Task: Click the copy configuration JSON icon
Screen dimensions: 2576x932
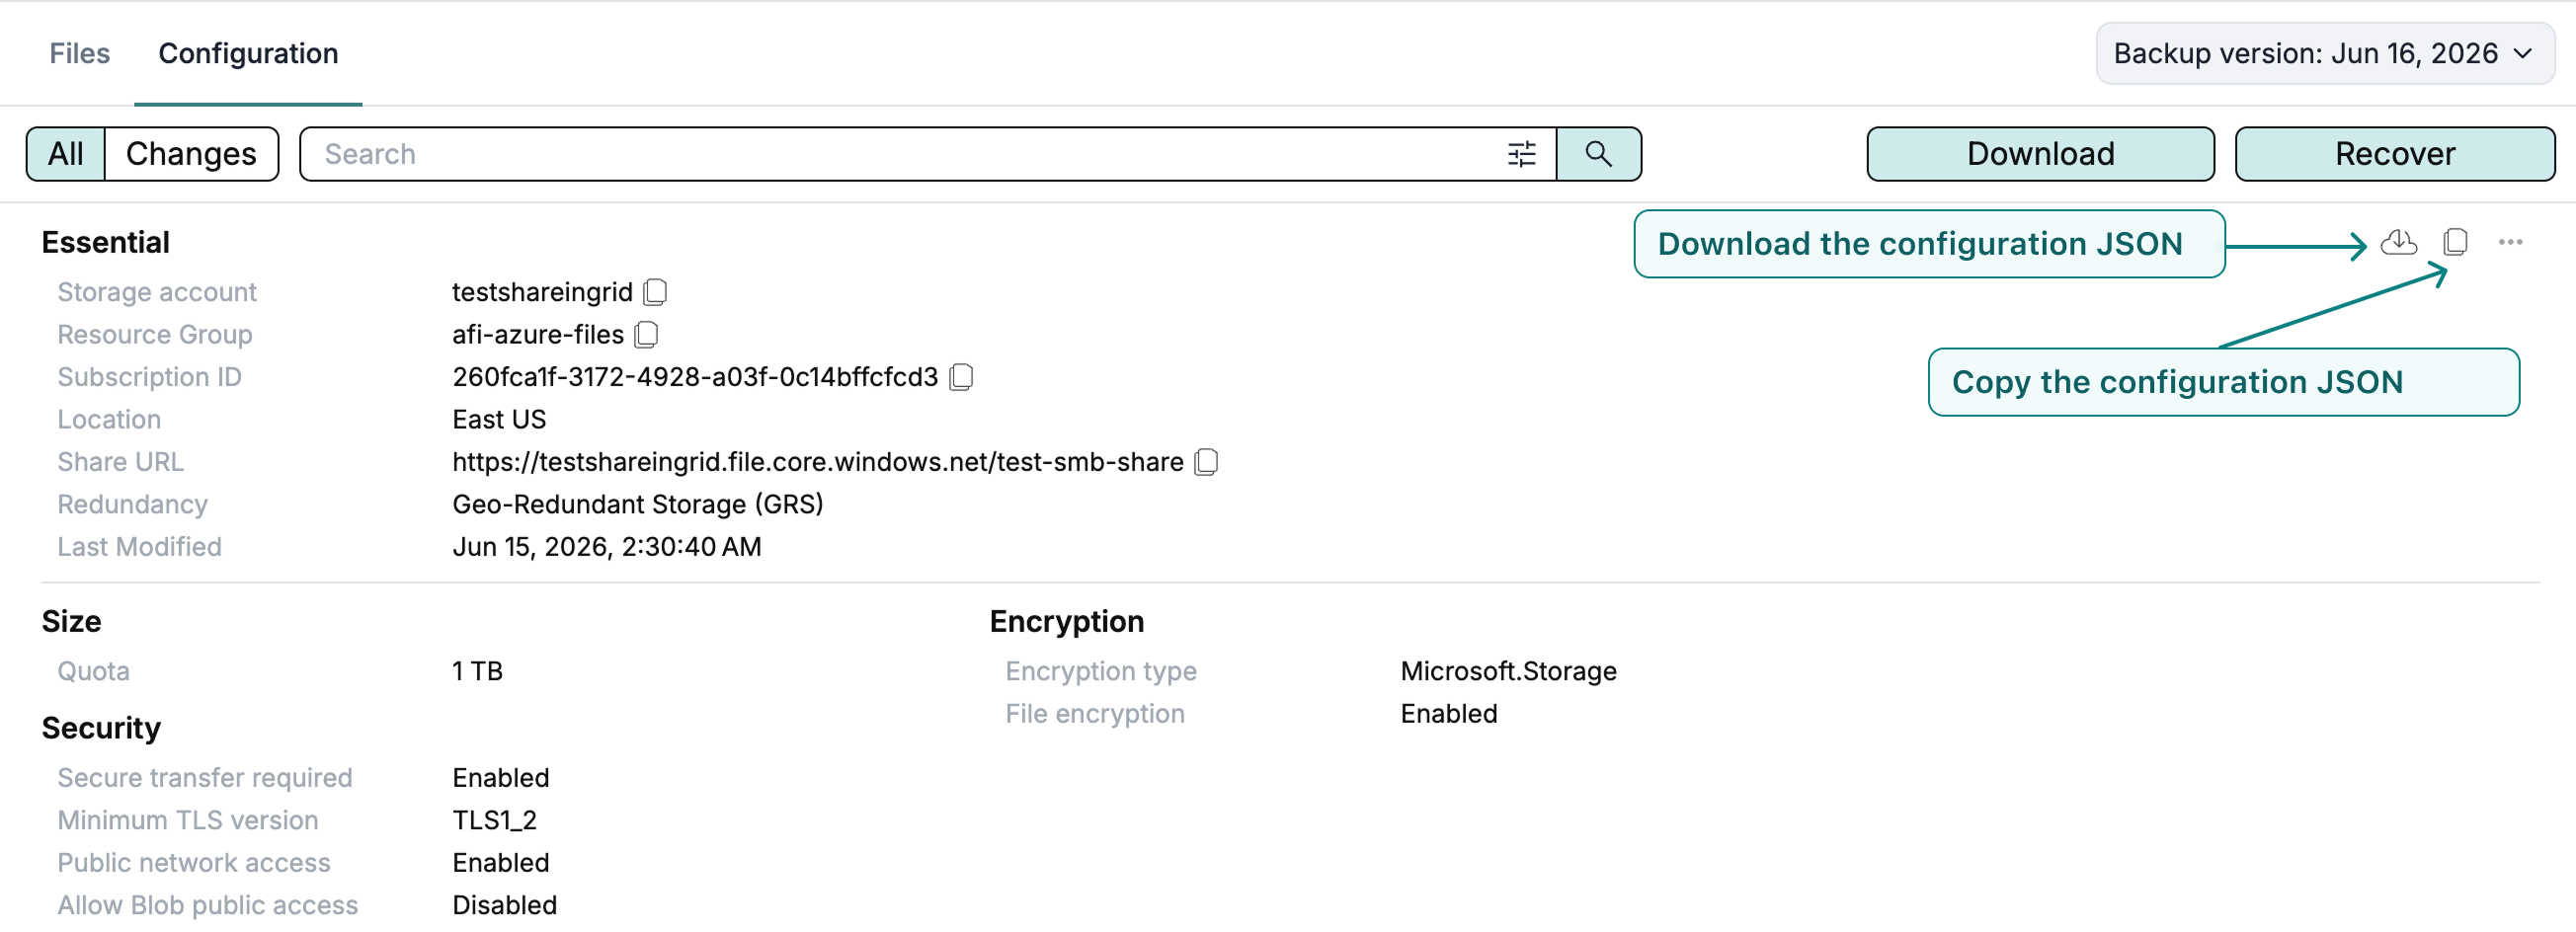Action: [x=2455, y=242]
